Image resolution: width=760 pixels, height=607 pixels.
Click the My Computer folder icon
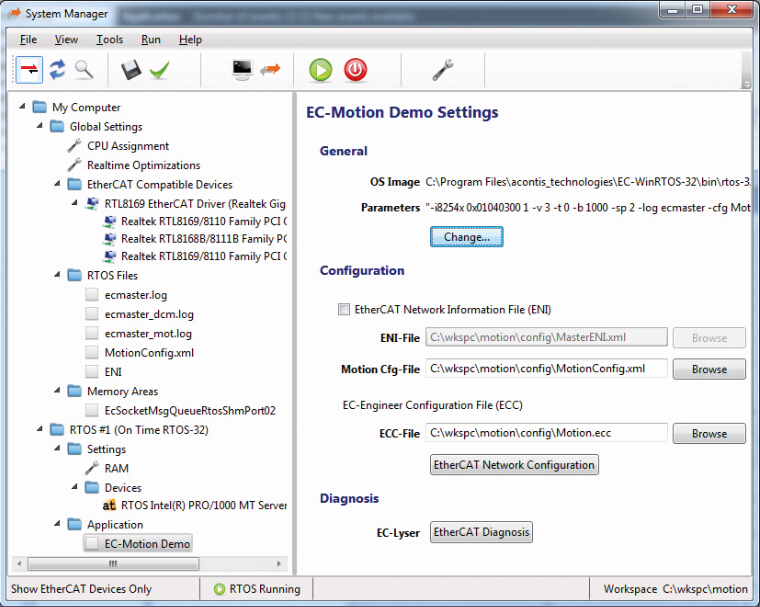40,107
